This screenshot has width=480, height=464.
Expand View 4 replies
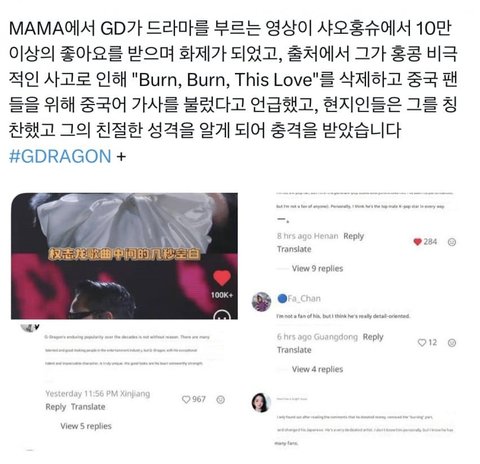[317, 369]
